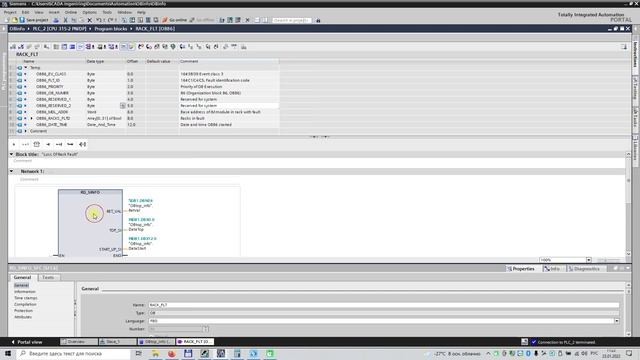Click the Print icon next to Save project
Viewport: 640px width, 360px height.
[56, 20]
